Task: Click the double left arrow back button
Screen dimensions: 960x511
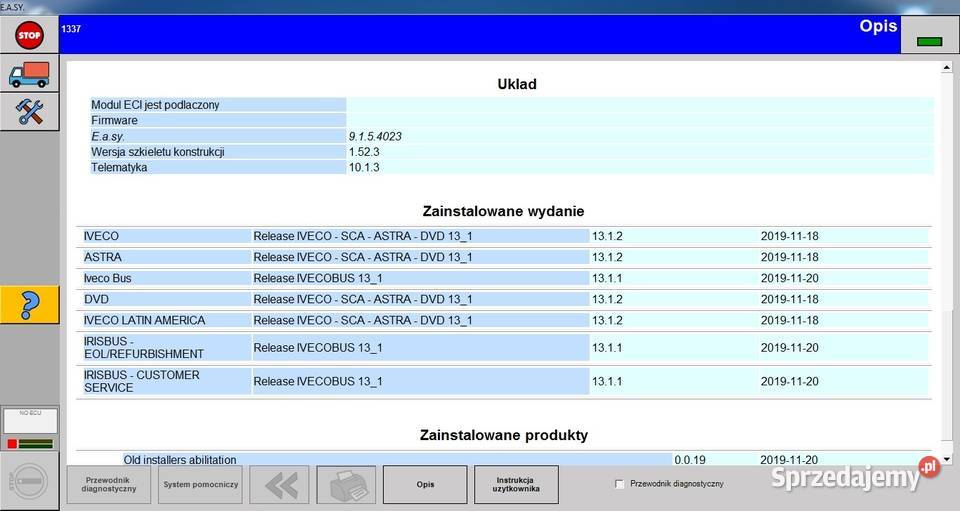Action: tap(279, 485)
